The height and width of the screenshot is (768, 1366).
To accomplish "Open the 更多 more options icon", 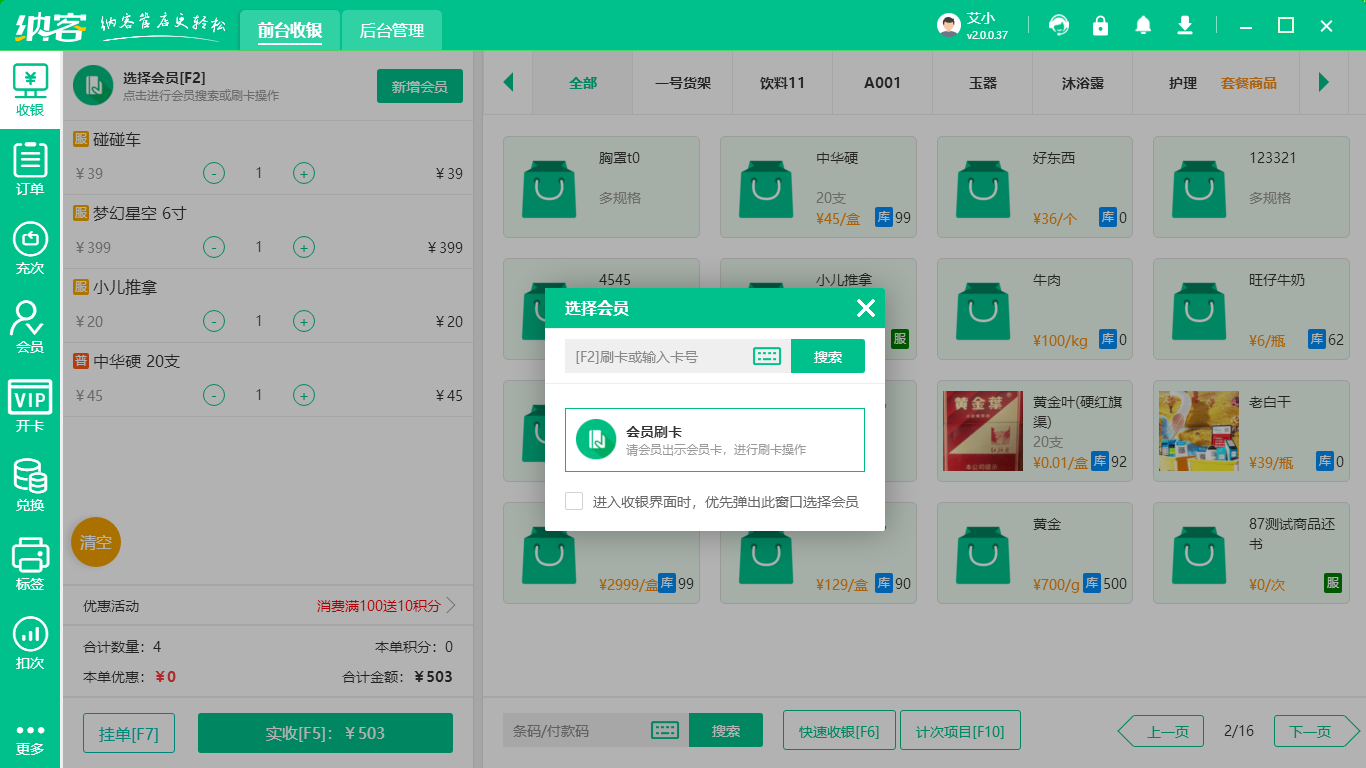I will pos(30,738).
